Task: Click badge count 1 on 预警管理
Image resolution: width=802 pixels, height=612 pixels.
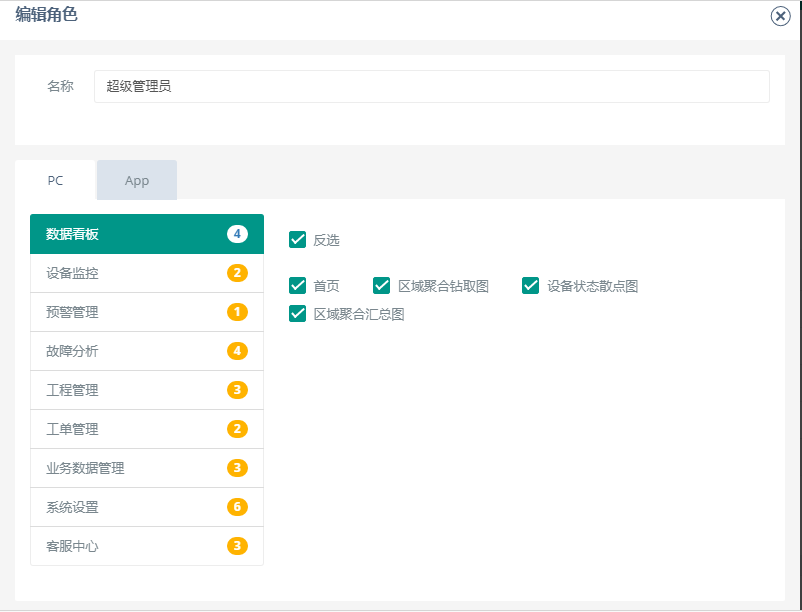Action: (x=237, y=312)
